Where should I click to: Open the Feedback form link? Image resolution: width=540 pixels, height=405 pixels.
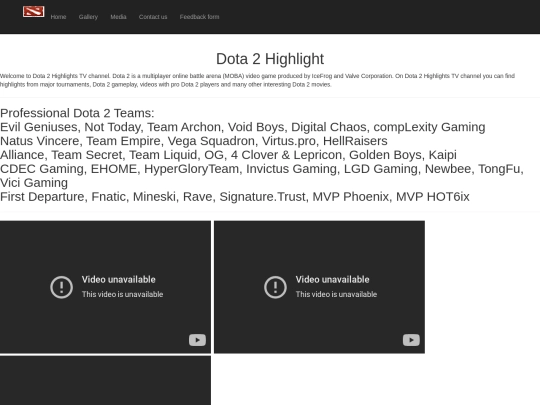pyautogui.click(x=199, y=17)
